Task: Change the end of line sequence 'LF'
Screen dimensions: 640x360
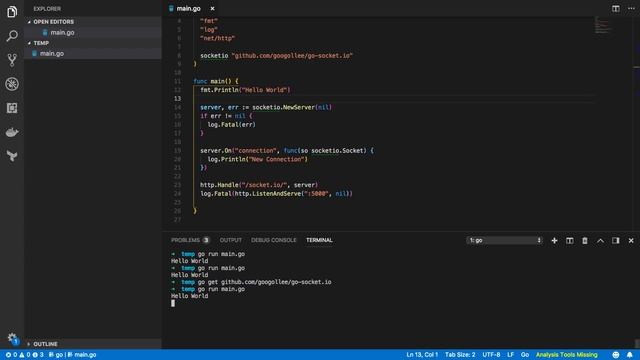Action: [510, 355]
